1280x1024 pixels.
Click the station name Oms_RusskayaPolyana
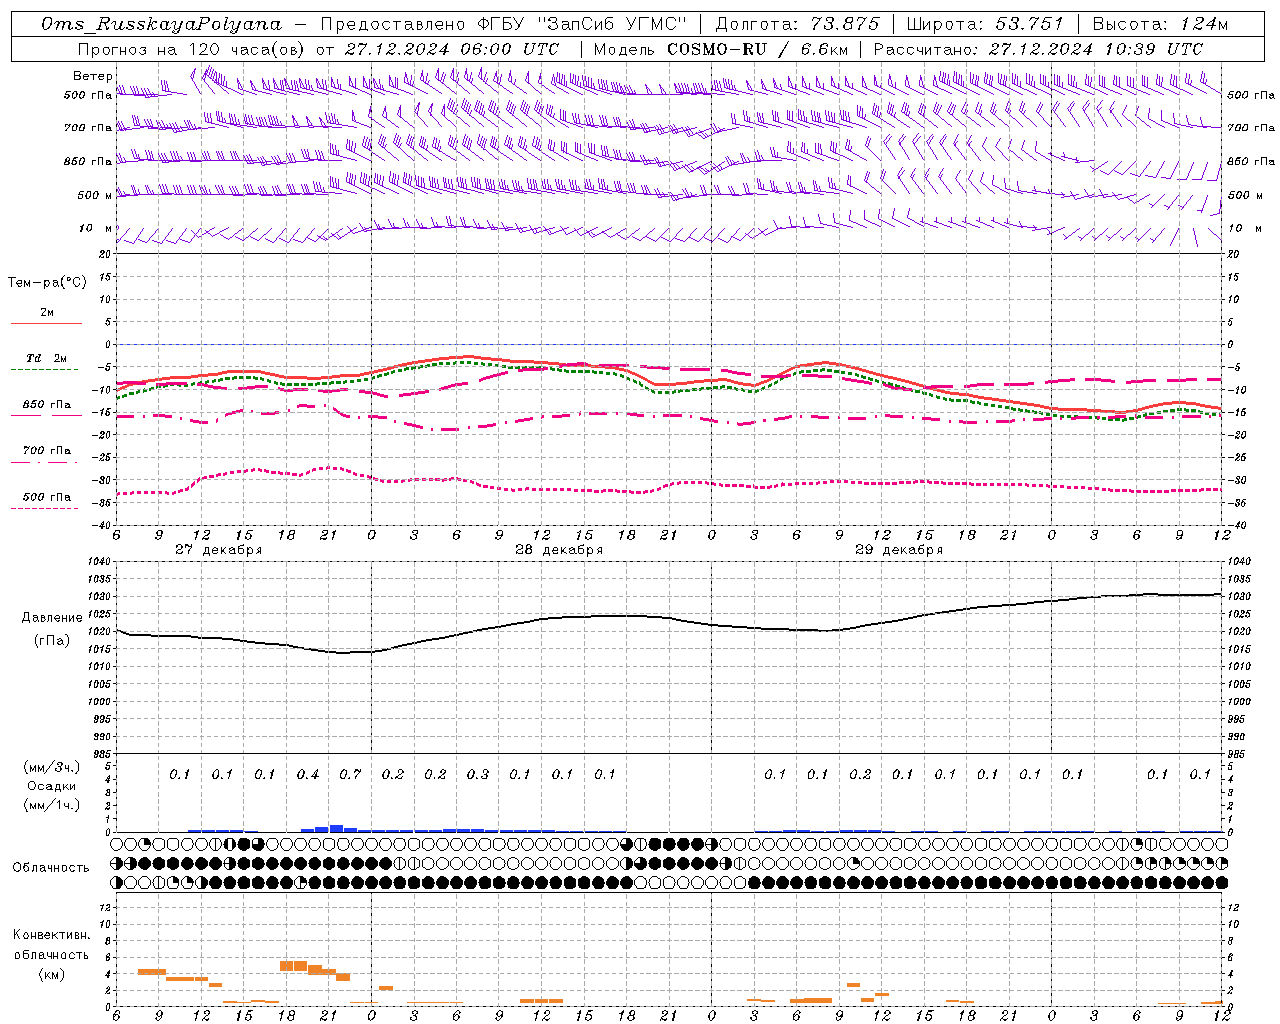[x=162, y=24]
